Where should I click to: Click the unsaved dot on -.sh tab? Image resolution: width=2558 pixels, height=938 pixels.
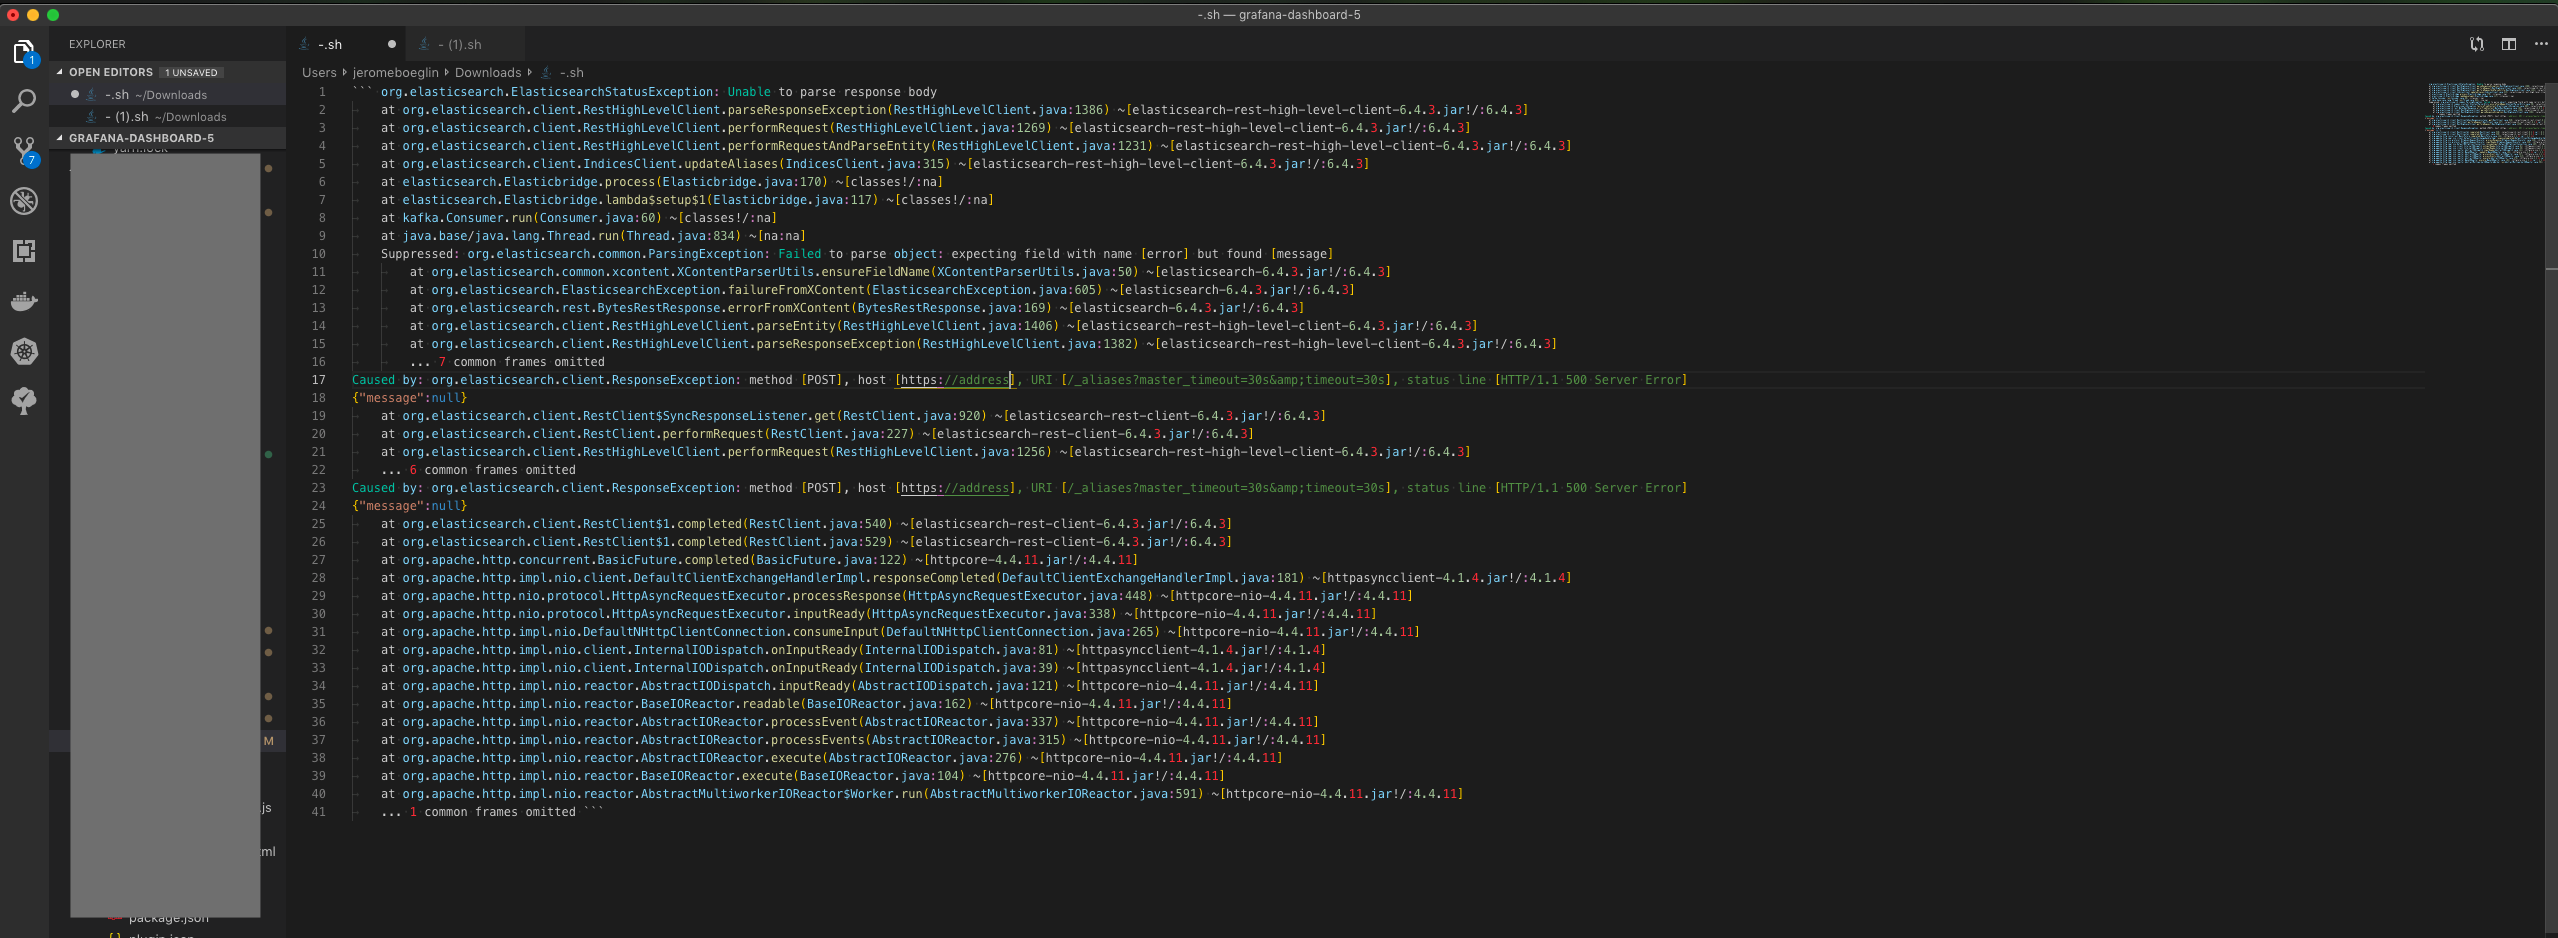391,44
